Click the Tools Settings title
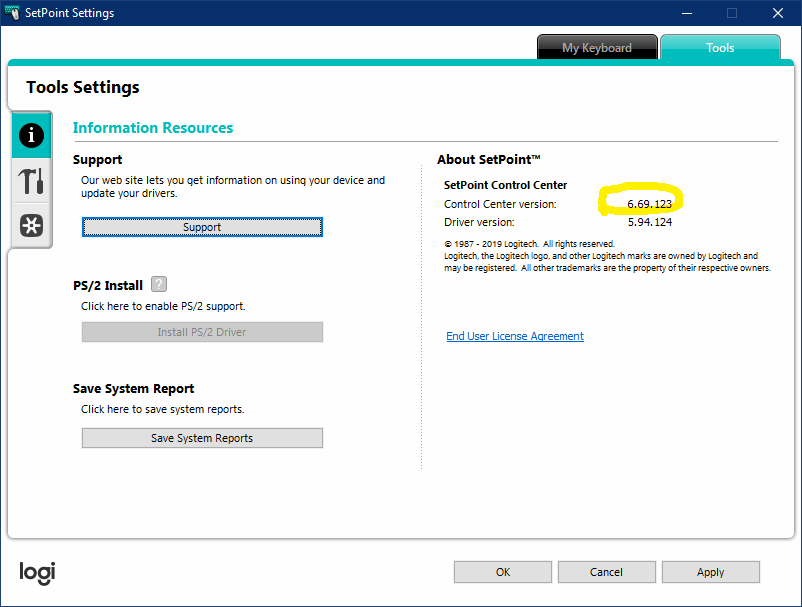Viewport: 802px width, 607px height. click(x=83, y=87)
